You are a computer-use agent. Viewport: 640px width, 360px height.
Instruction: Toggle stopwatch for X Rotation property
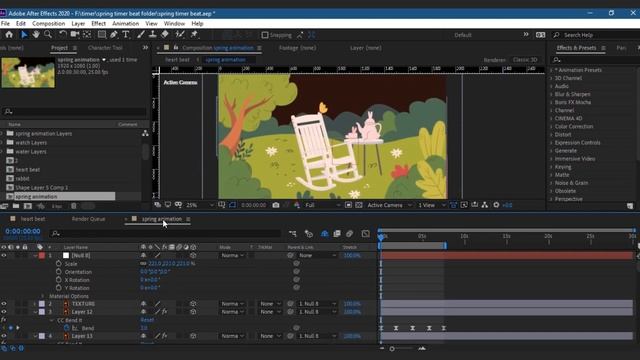tap(59, 280)
